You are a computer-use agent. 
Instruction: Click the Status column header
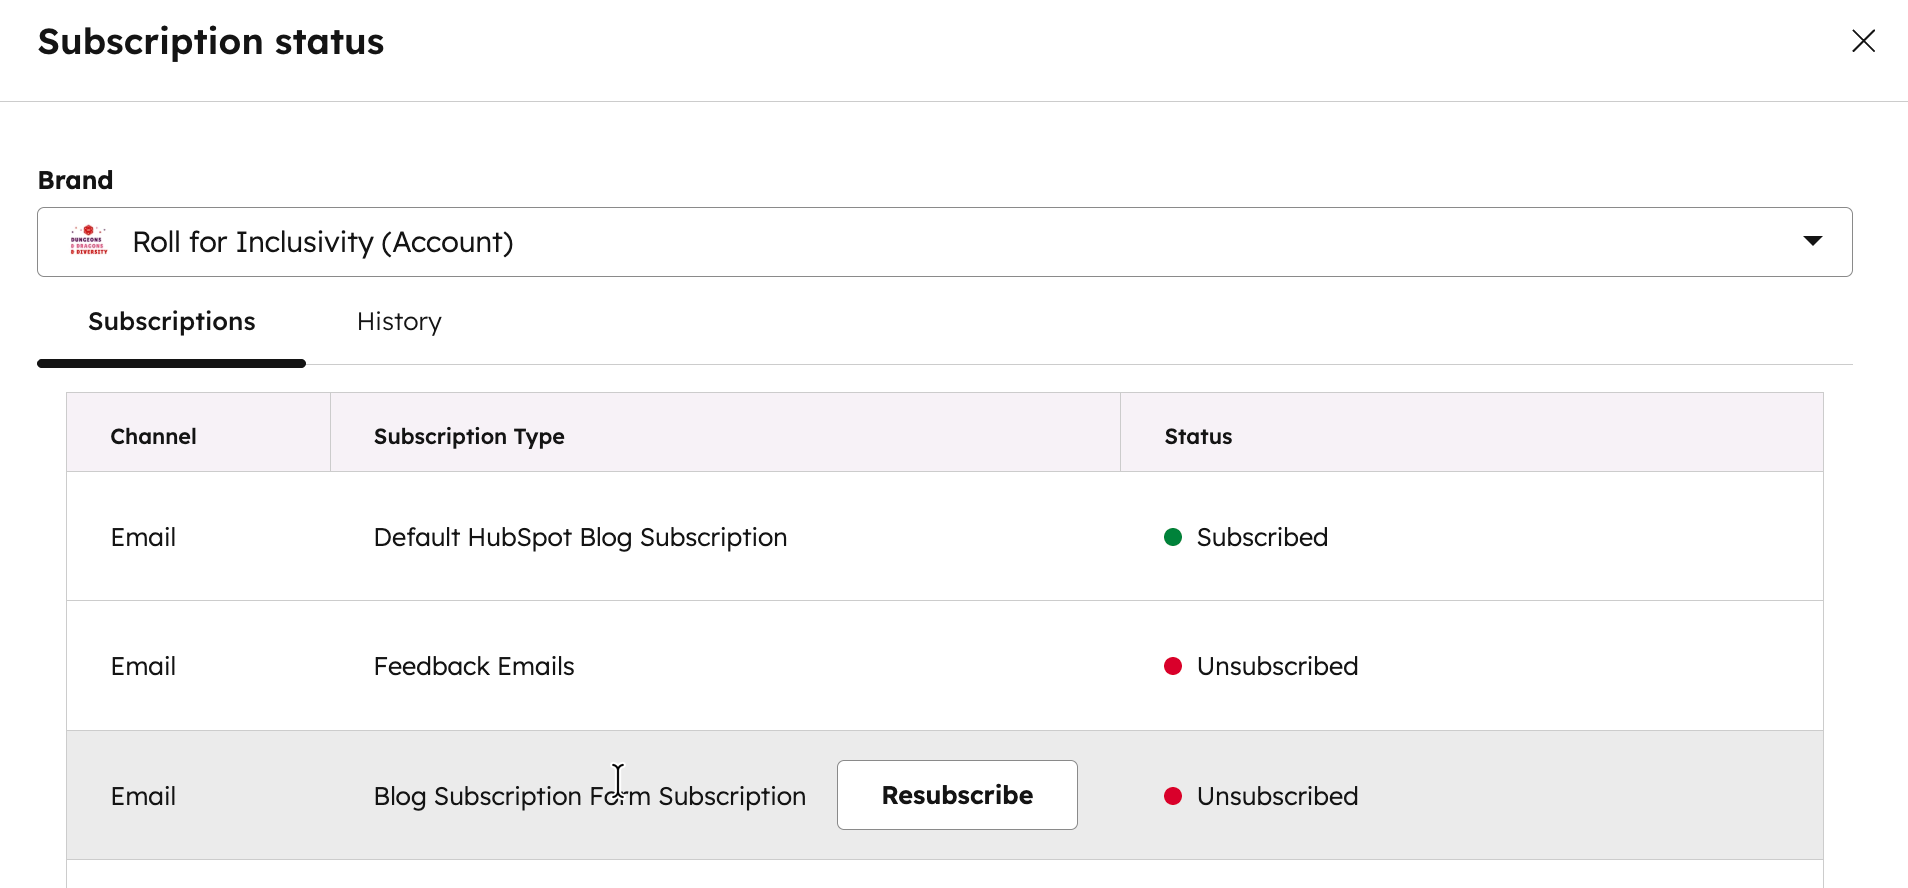click(x=1198, y=437)
